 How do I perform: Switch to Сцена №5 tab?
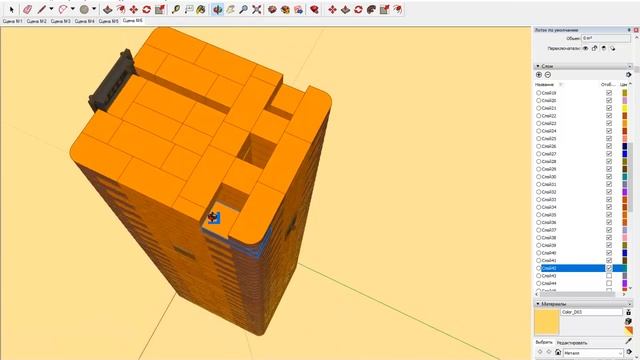(x=109, y=21)
